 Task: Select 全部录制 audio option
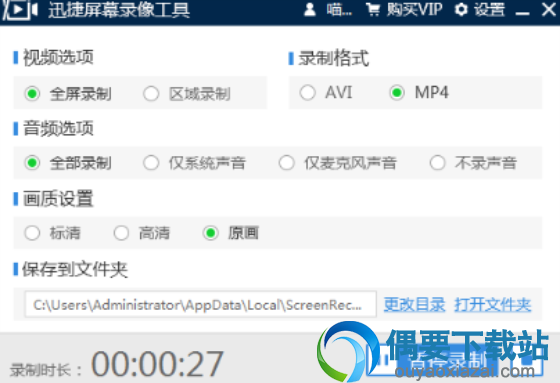(68, 163)
